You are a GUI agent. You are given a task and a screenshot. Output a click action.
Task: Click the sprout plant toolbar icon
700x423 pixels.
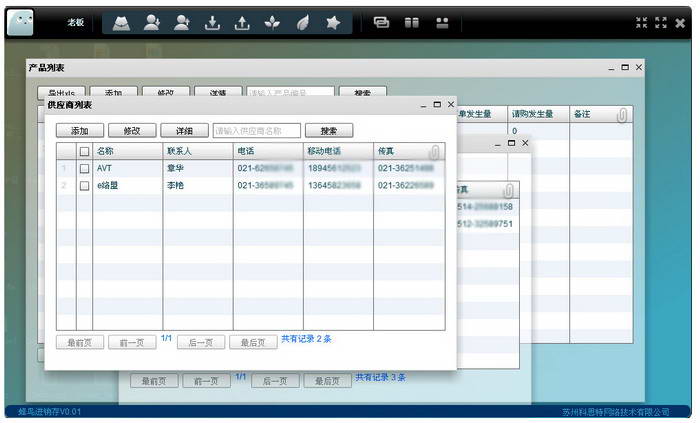pyautogui.click(x=272, y=23)
